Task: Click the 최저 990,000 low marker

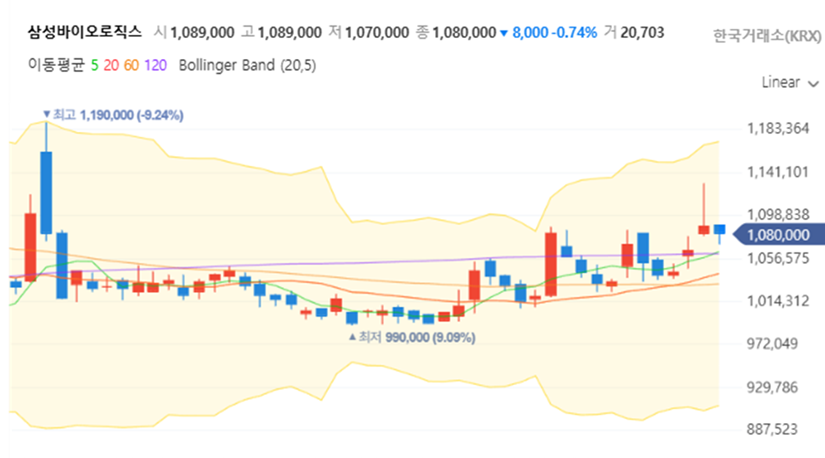Action: click(412, 337)
